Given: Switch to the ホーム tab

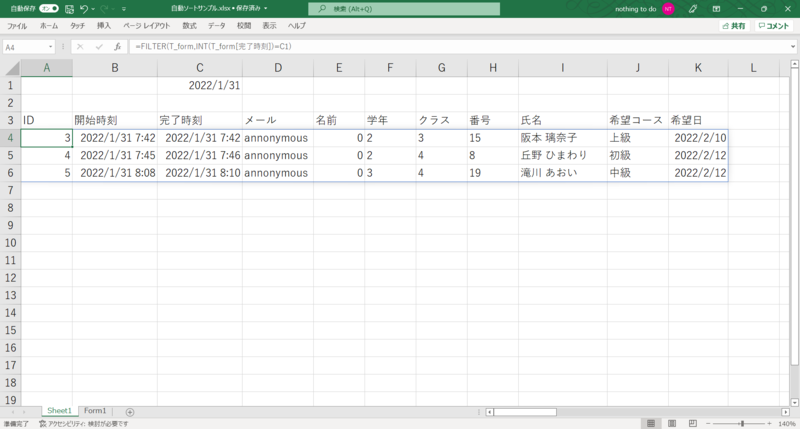Looking at the screenshot, I should pos(49,26).
